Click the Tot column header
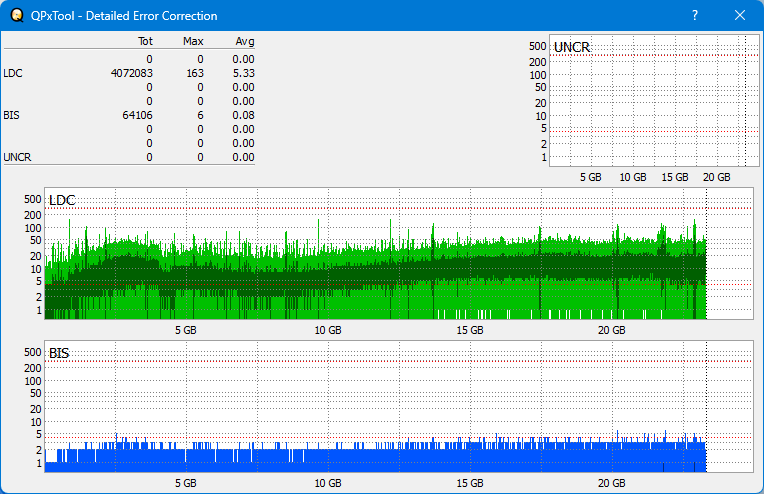 click(145, 41)
